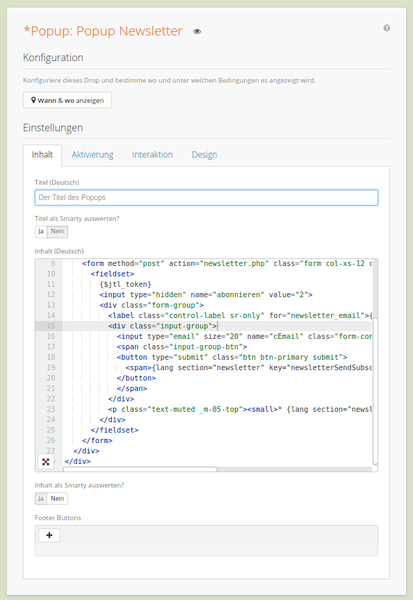Focus the Titel (Deutsch) input field
This screenshot has width=413, height=600.
pyautogui.click(x=206, y=197)
